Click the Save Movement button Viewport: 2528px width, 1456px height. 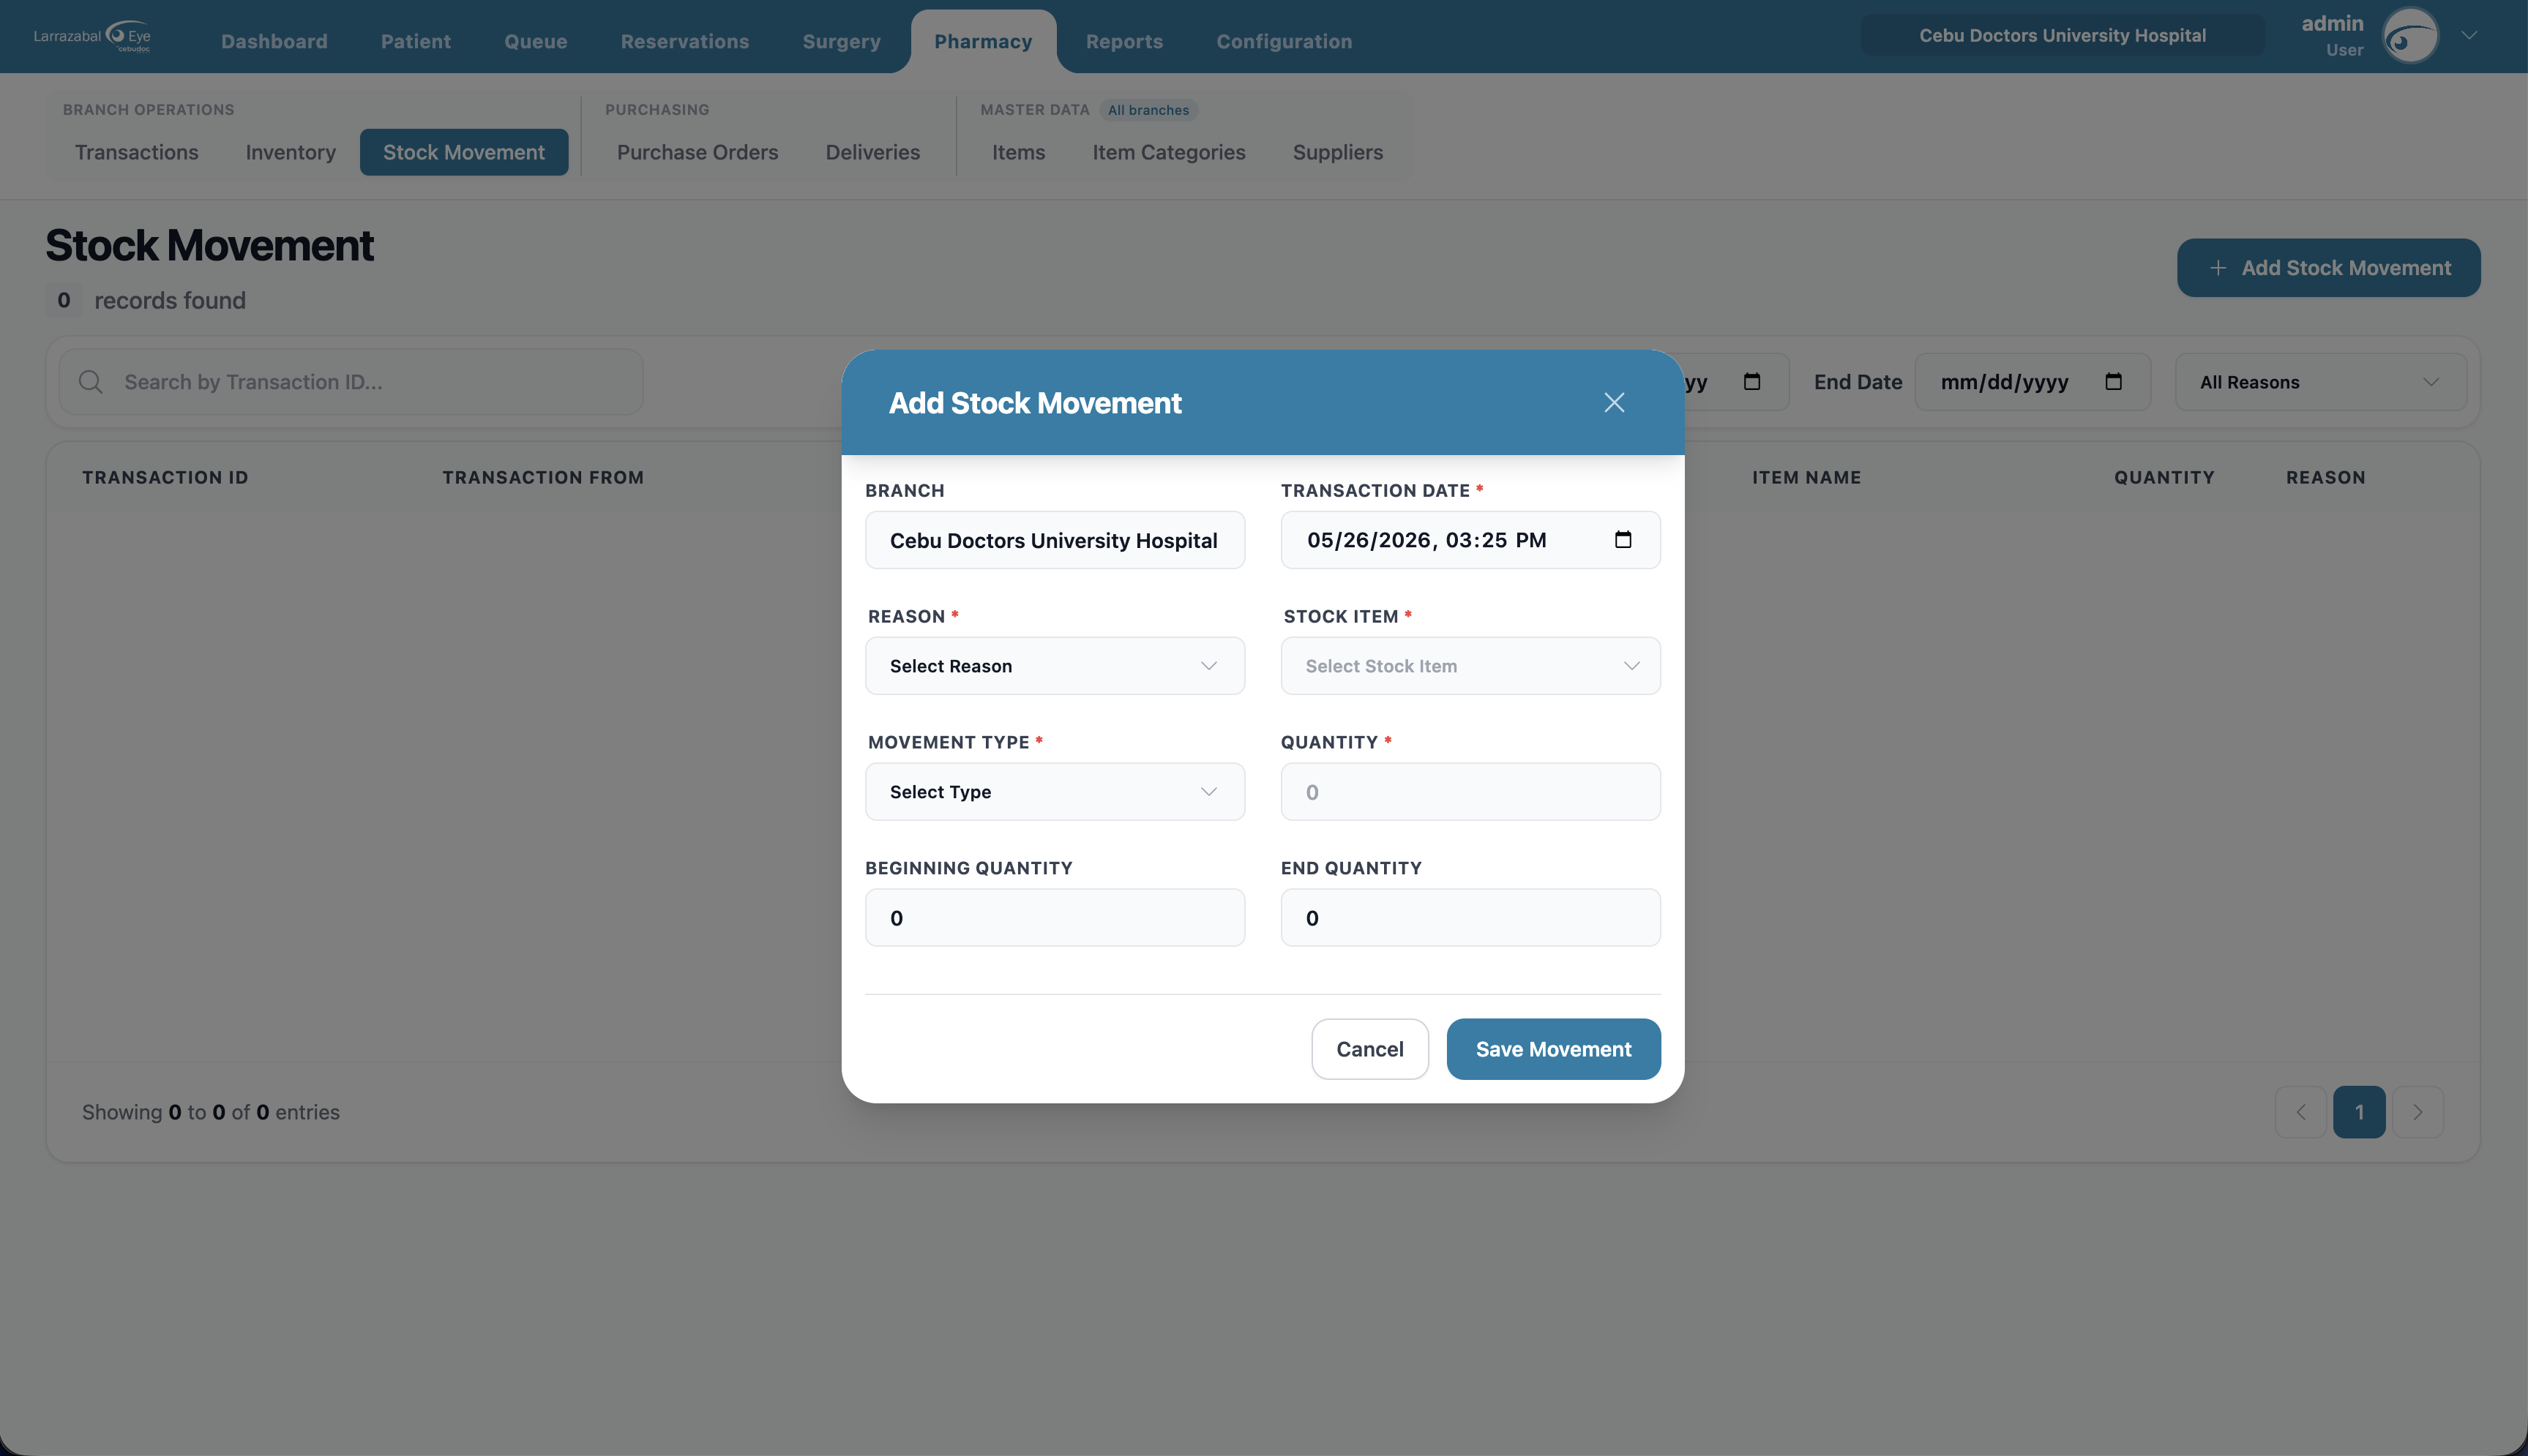1553,1049
